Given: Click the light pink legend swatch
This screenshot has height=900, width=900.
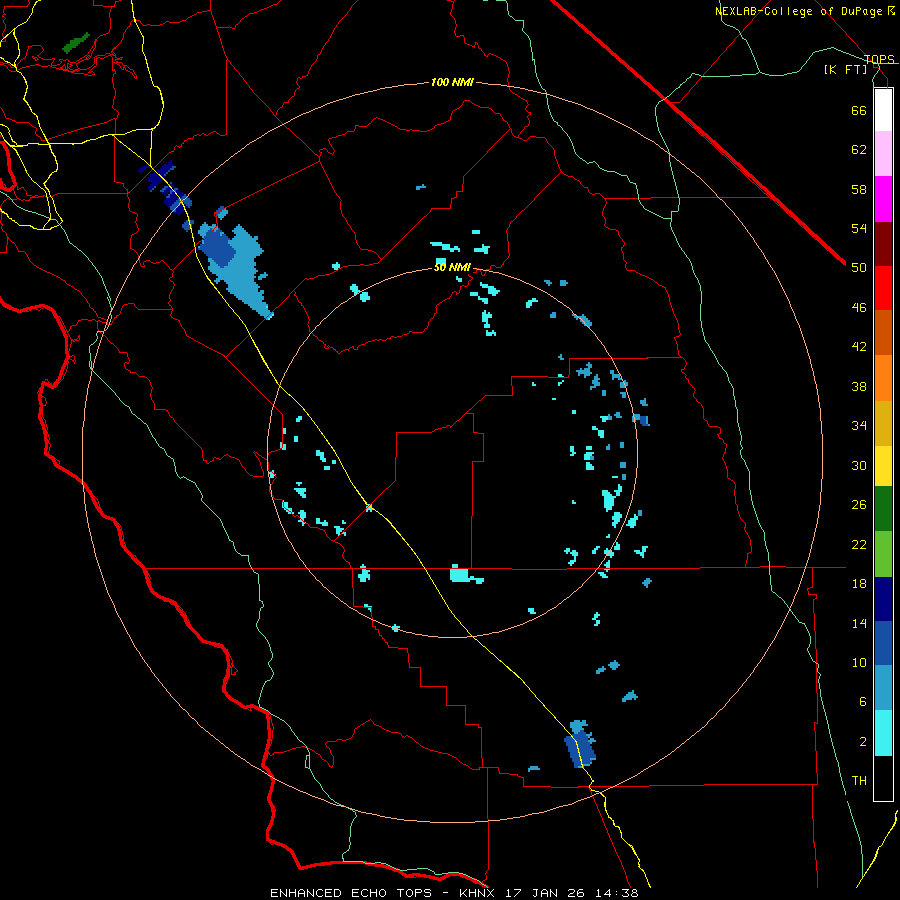Looking at the screenshot, I should (883, 153).
